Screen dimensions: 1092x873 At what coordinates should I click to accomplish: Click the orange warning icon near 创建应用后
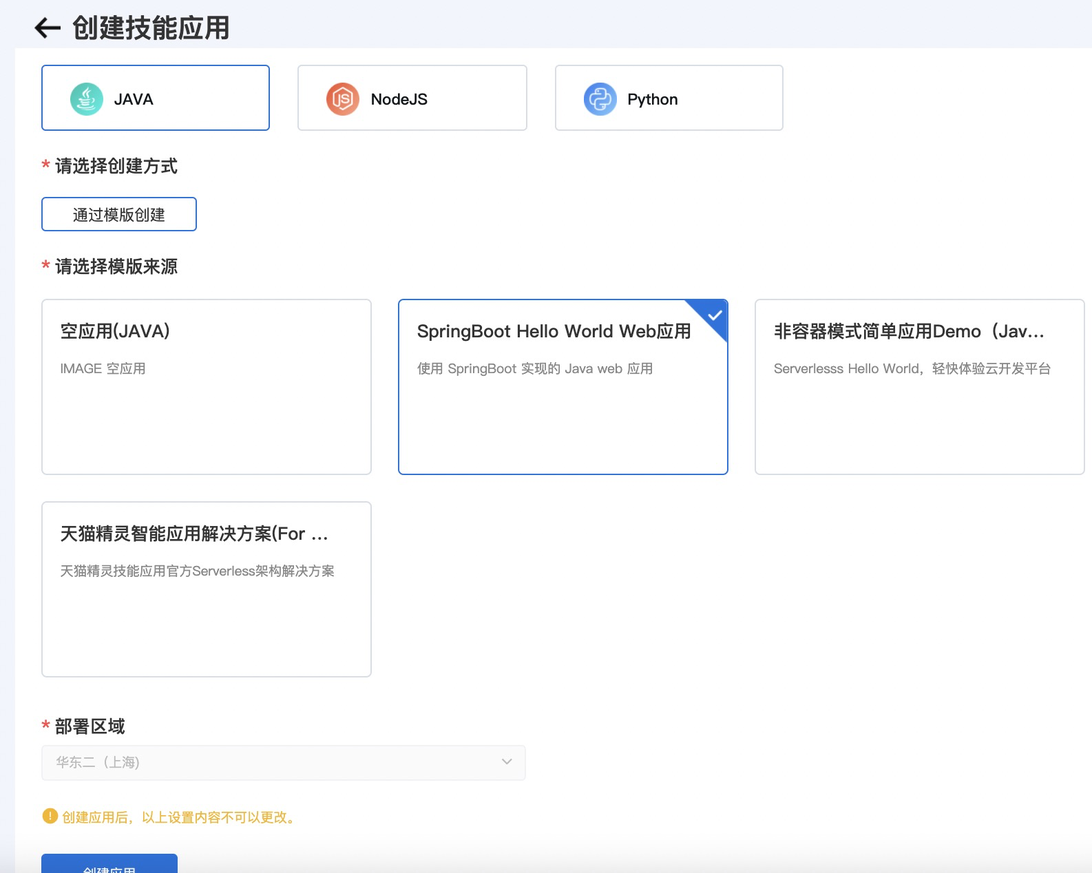(49, 816)
